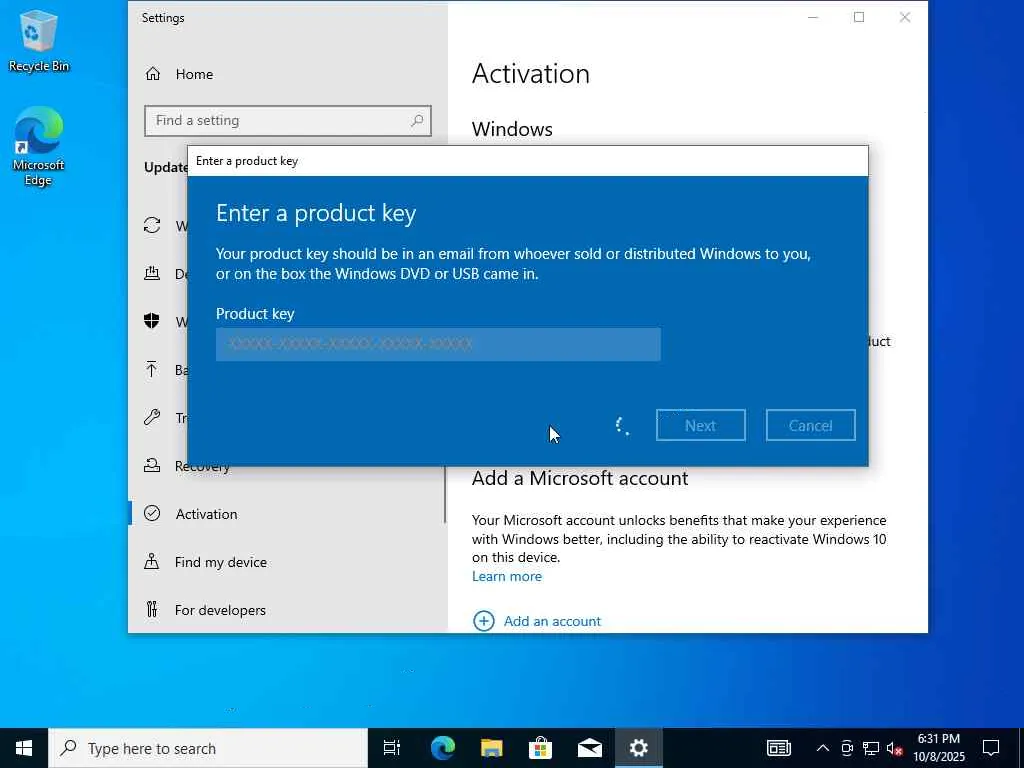Cancel the Enter a product key dialog
Screen dimensions: 1024x768
tap(810, 425)
